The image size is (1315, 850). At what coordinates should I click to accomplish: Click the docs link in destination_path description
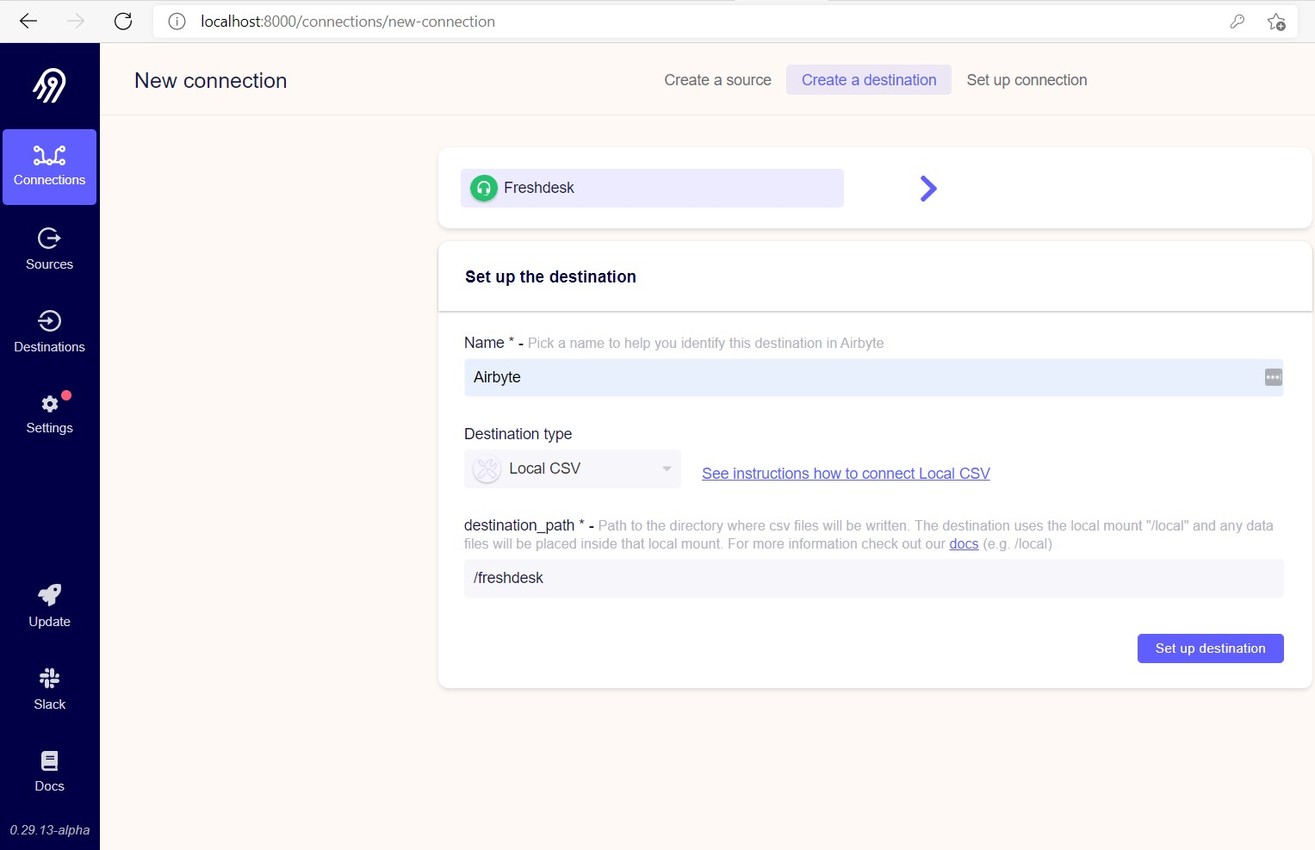(963, 543)
